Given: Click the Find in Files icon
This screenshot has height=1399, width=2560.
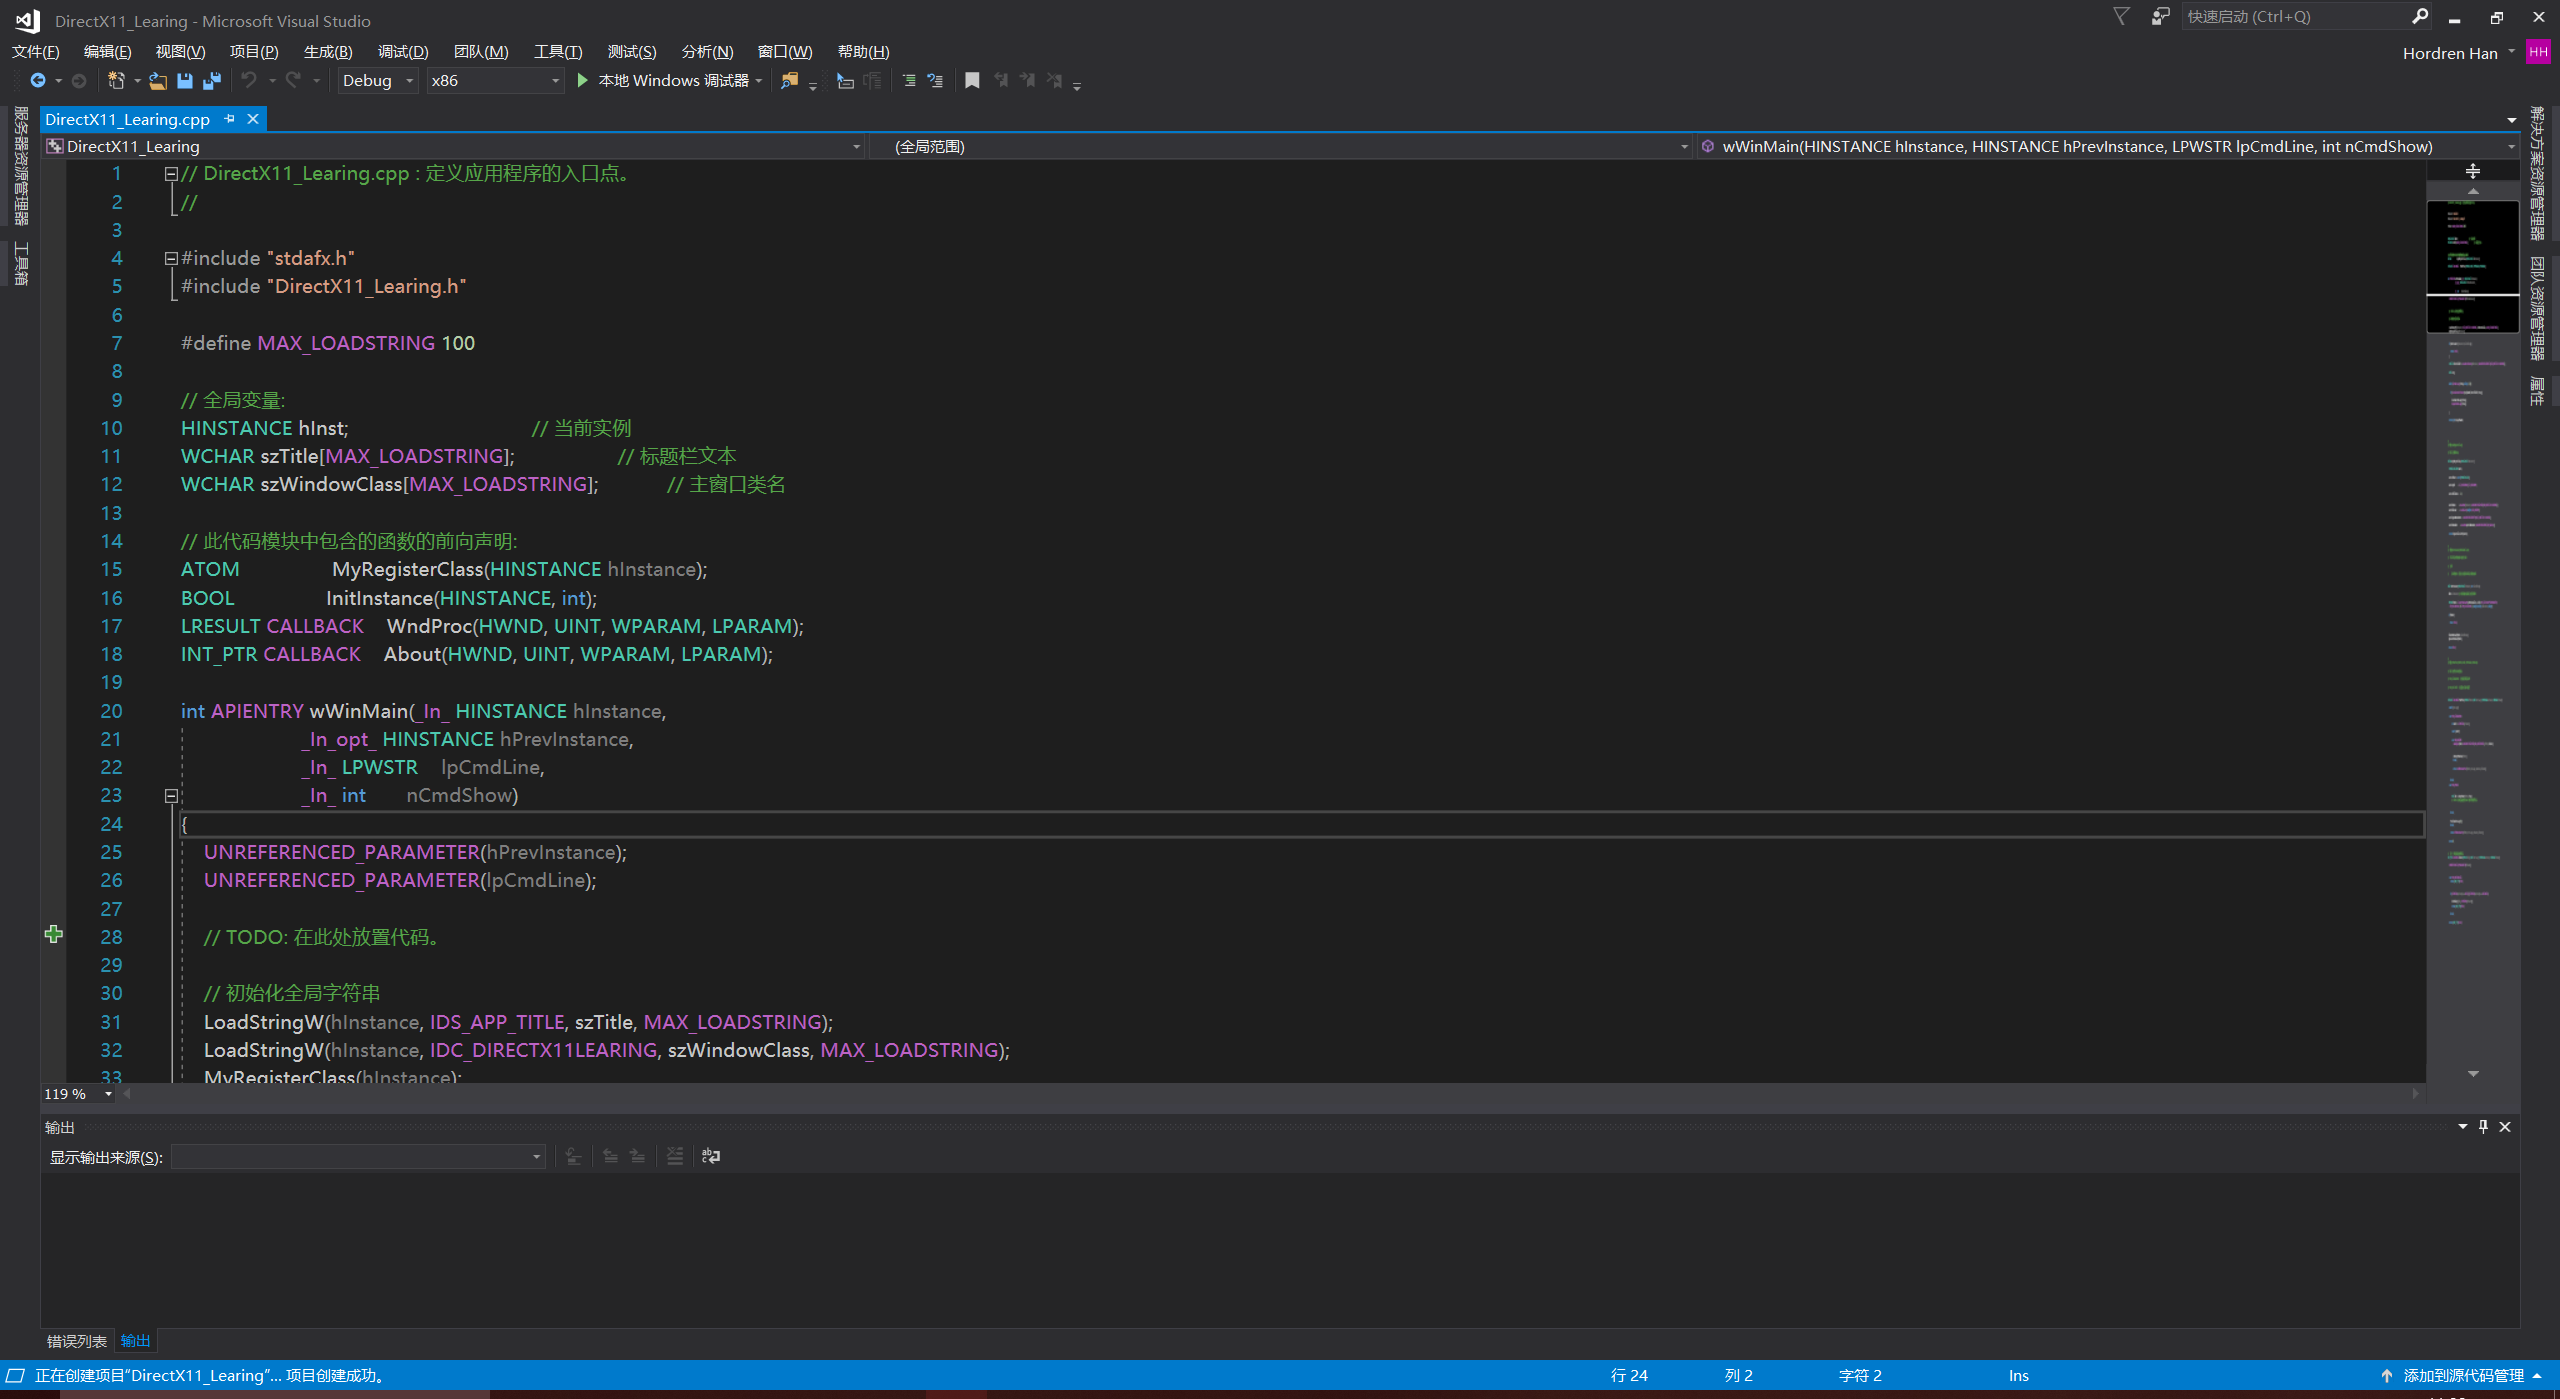Looking at the screenshot, I should pos(790,81).
